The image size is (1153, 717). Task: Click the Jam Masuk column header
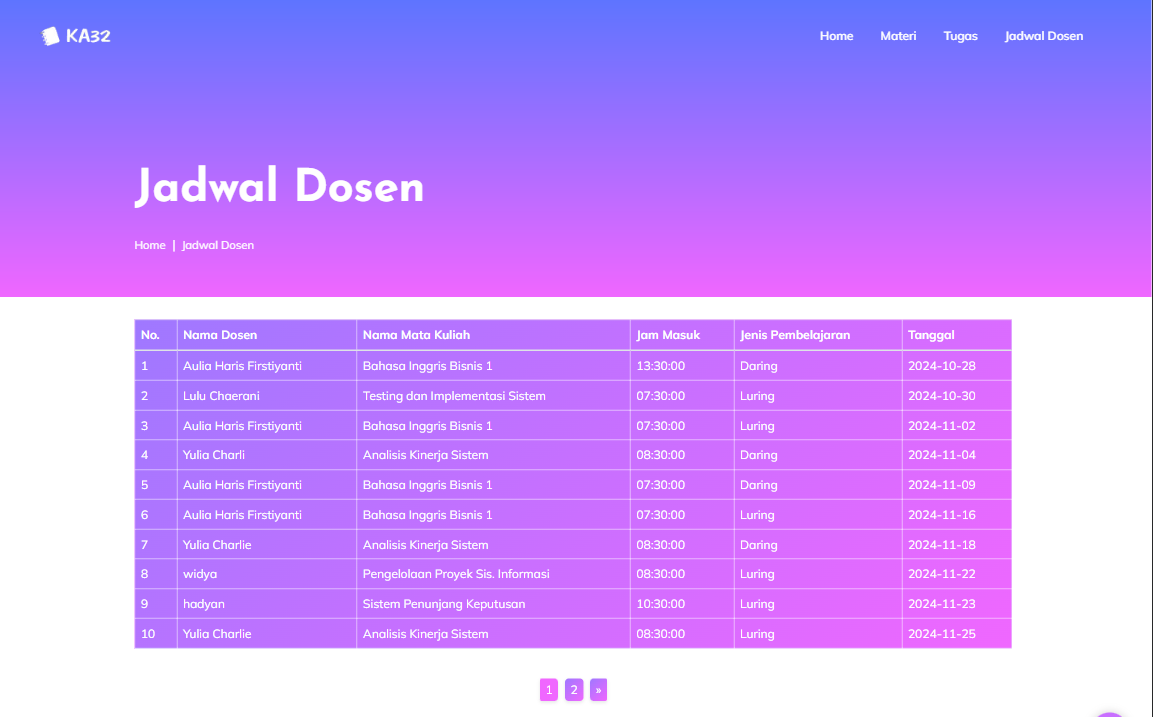coord(669,335)
